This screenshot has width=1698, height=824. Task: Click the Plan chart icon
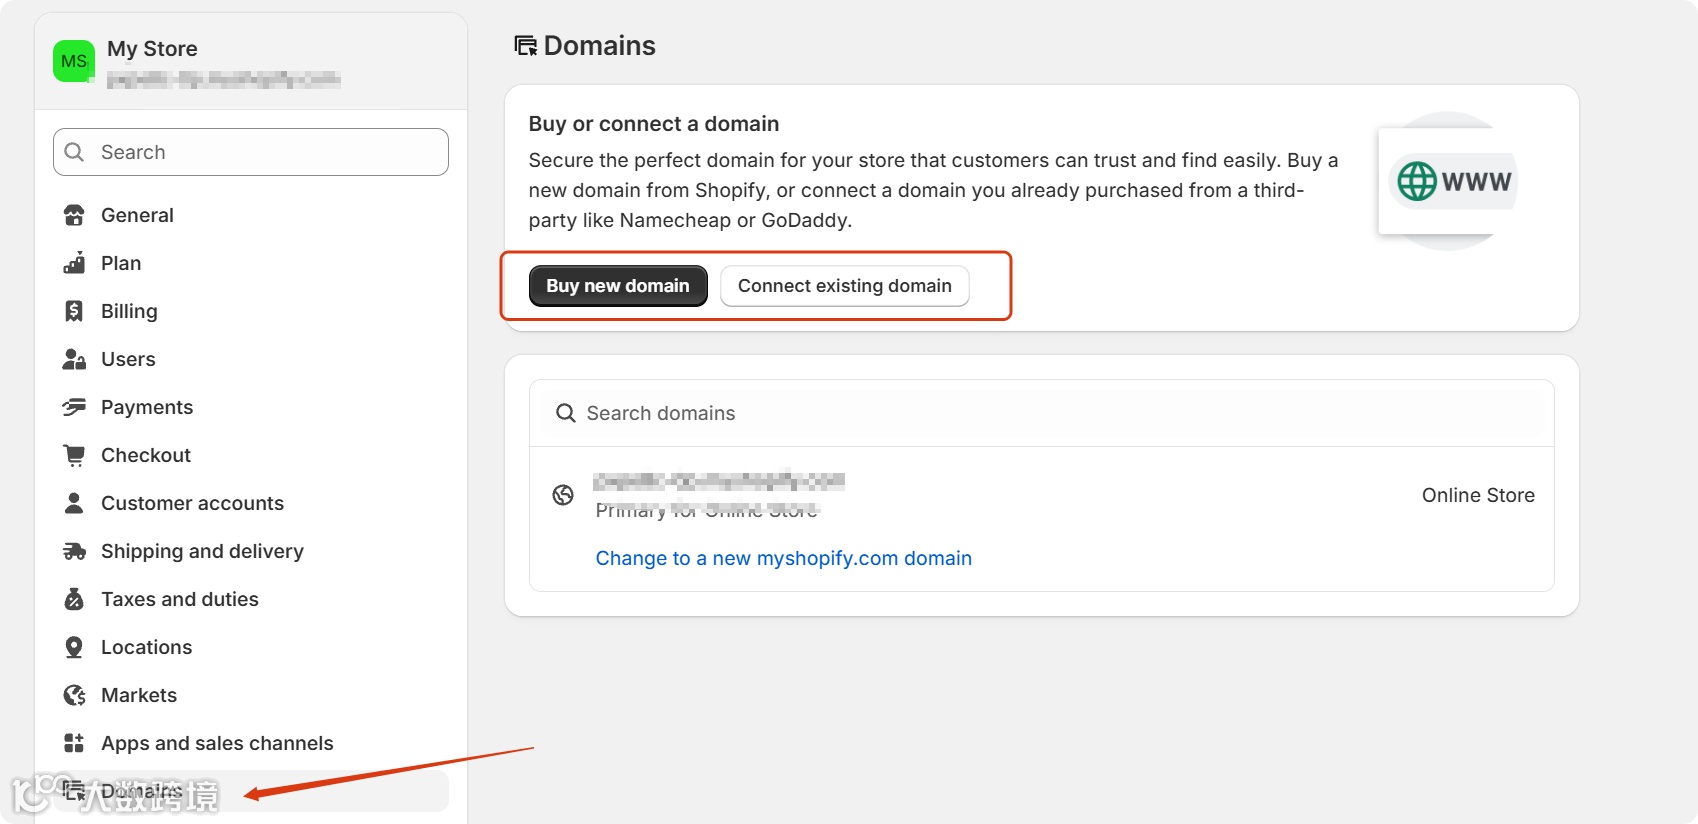pyautogui.click(x=74, y=263)
